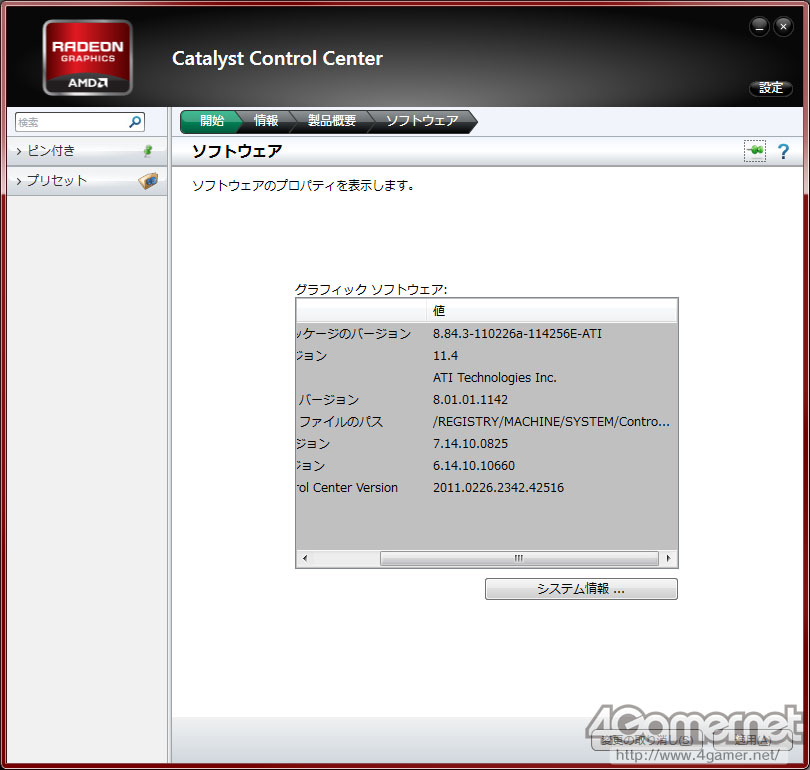Select the value 8.01.01.1142

[470, 400]
